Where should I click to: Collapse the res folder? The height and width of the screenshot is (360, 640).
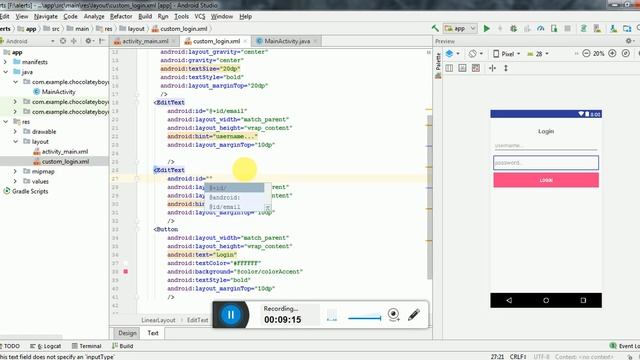click(x=5, y=122)
